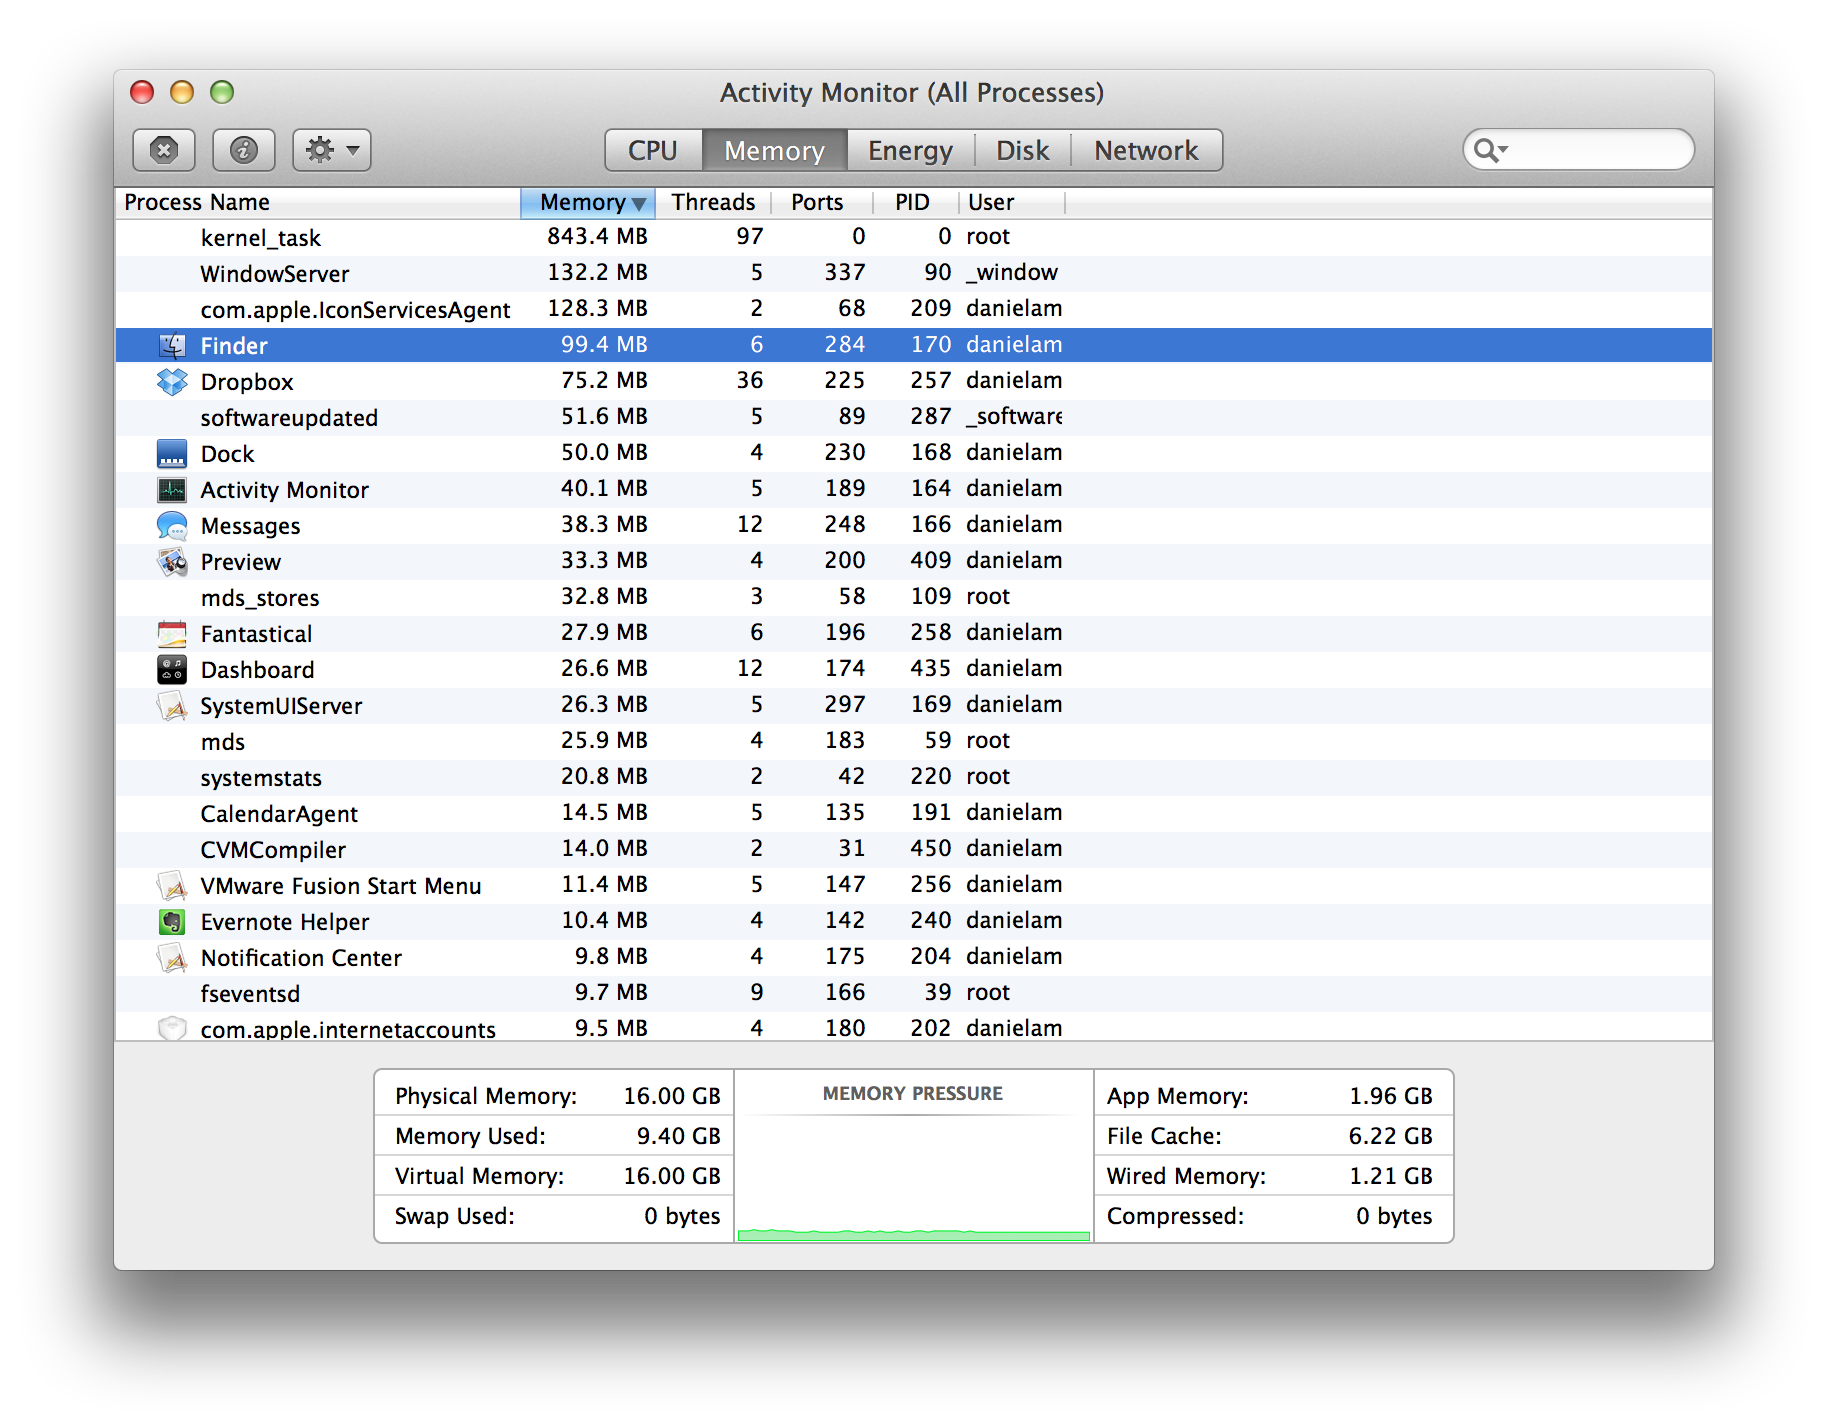
Task: Select the WindowServer process row
Action: (x=913, y=273)
